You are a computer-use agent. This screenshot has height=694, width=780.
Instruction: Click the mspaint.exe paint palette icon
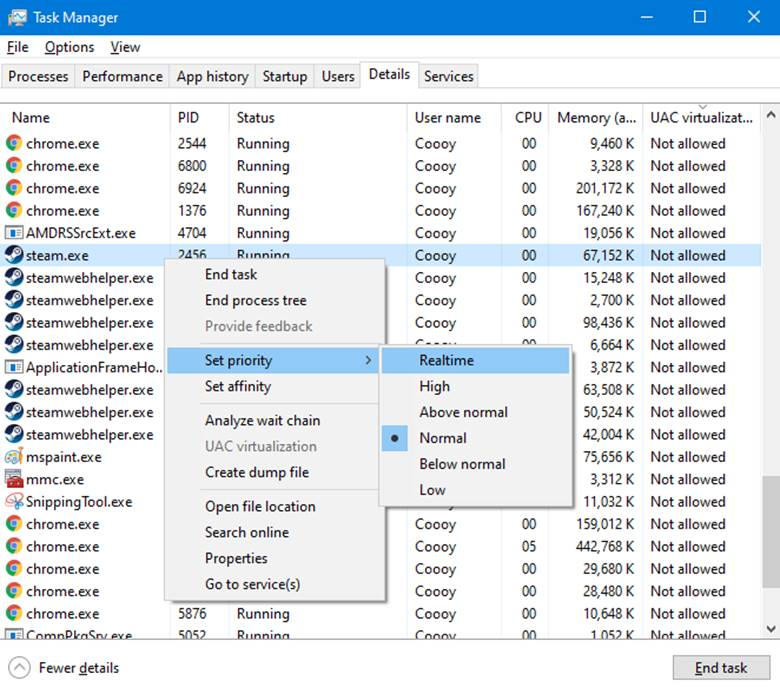14,457
